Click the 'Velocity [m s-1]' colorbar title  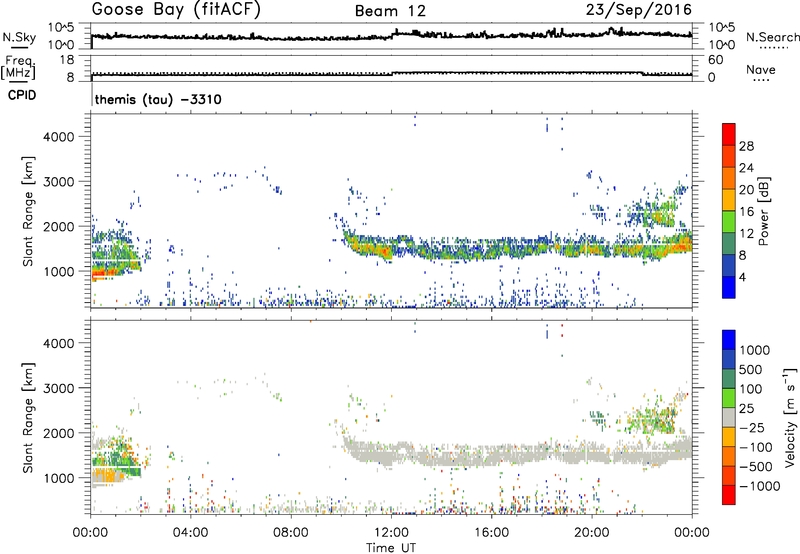click(790, 417)
